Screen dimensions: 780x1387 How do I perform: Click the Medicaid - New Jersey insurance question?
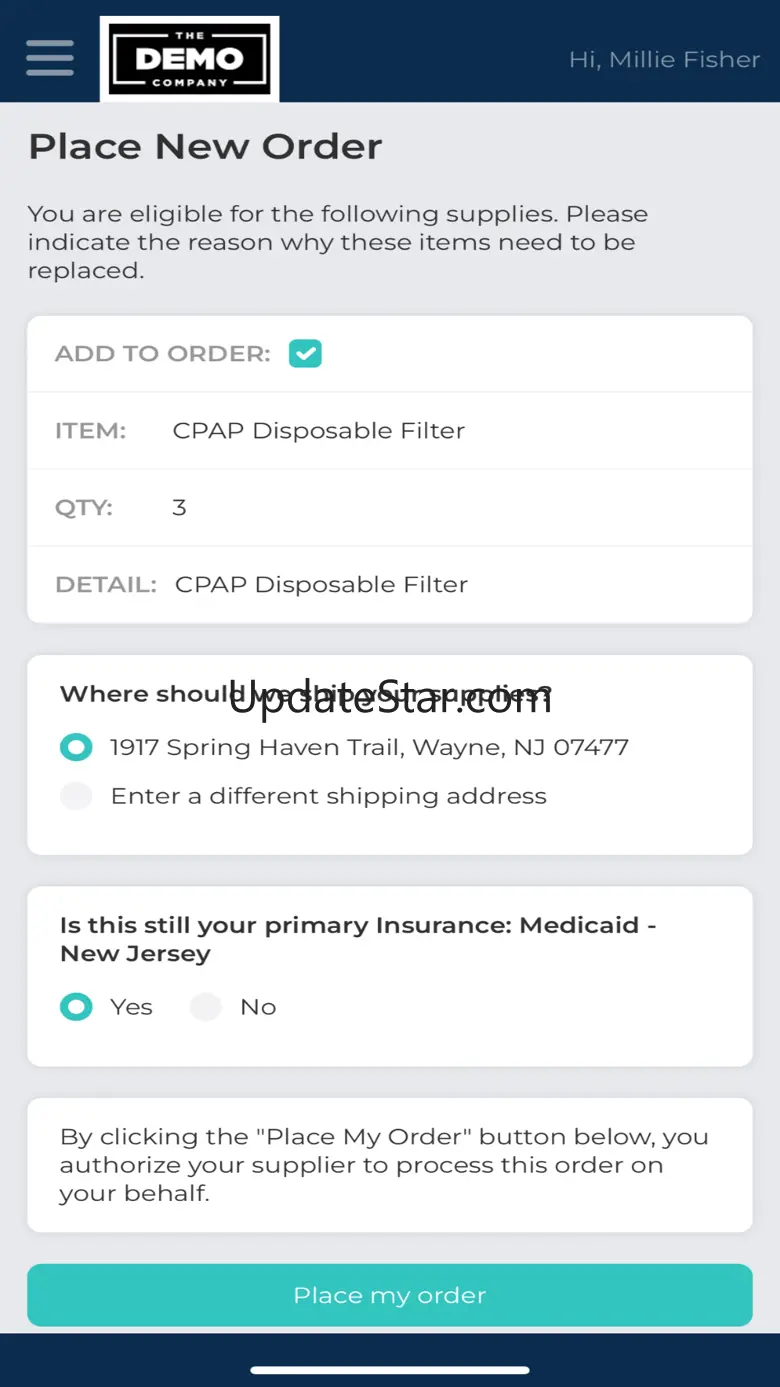(x=357, y=939)
